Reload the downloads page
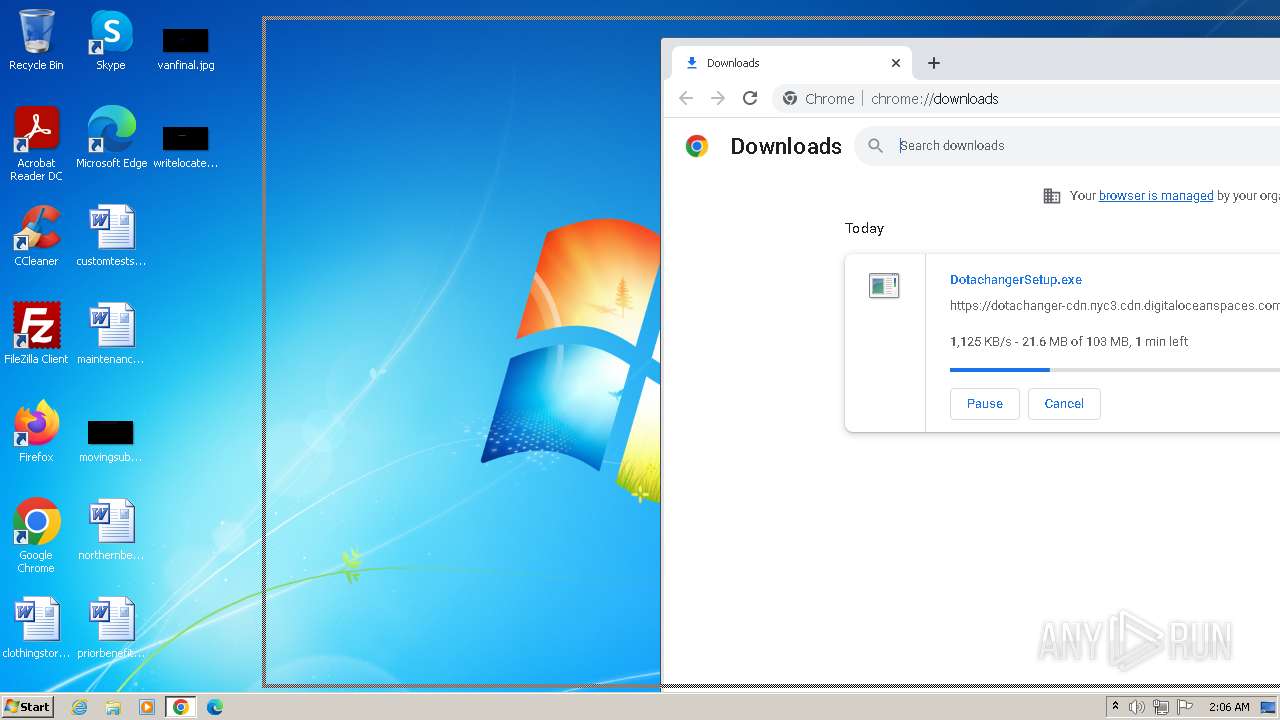 (x=750, y=98)
